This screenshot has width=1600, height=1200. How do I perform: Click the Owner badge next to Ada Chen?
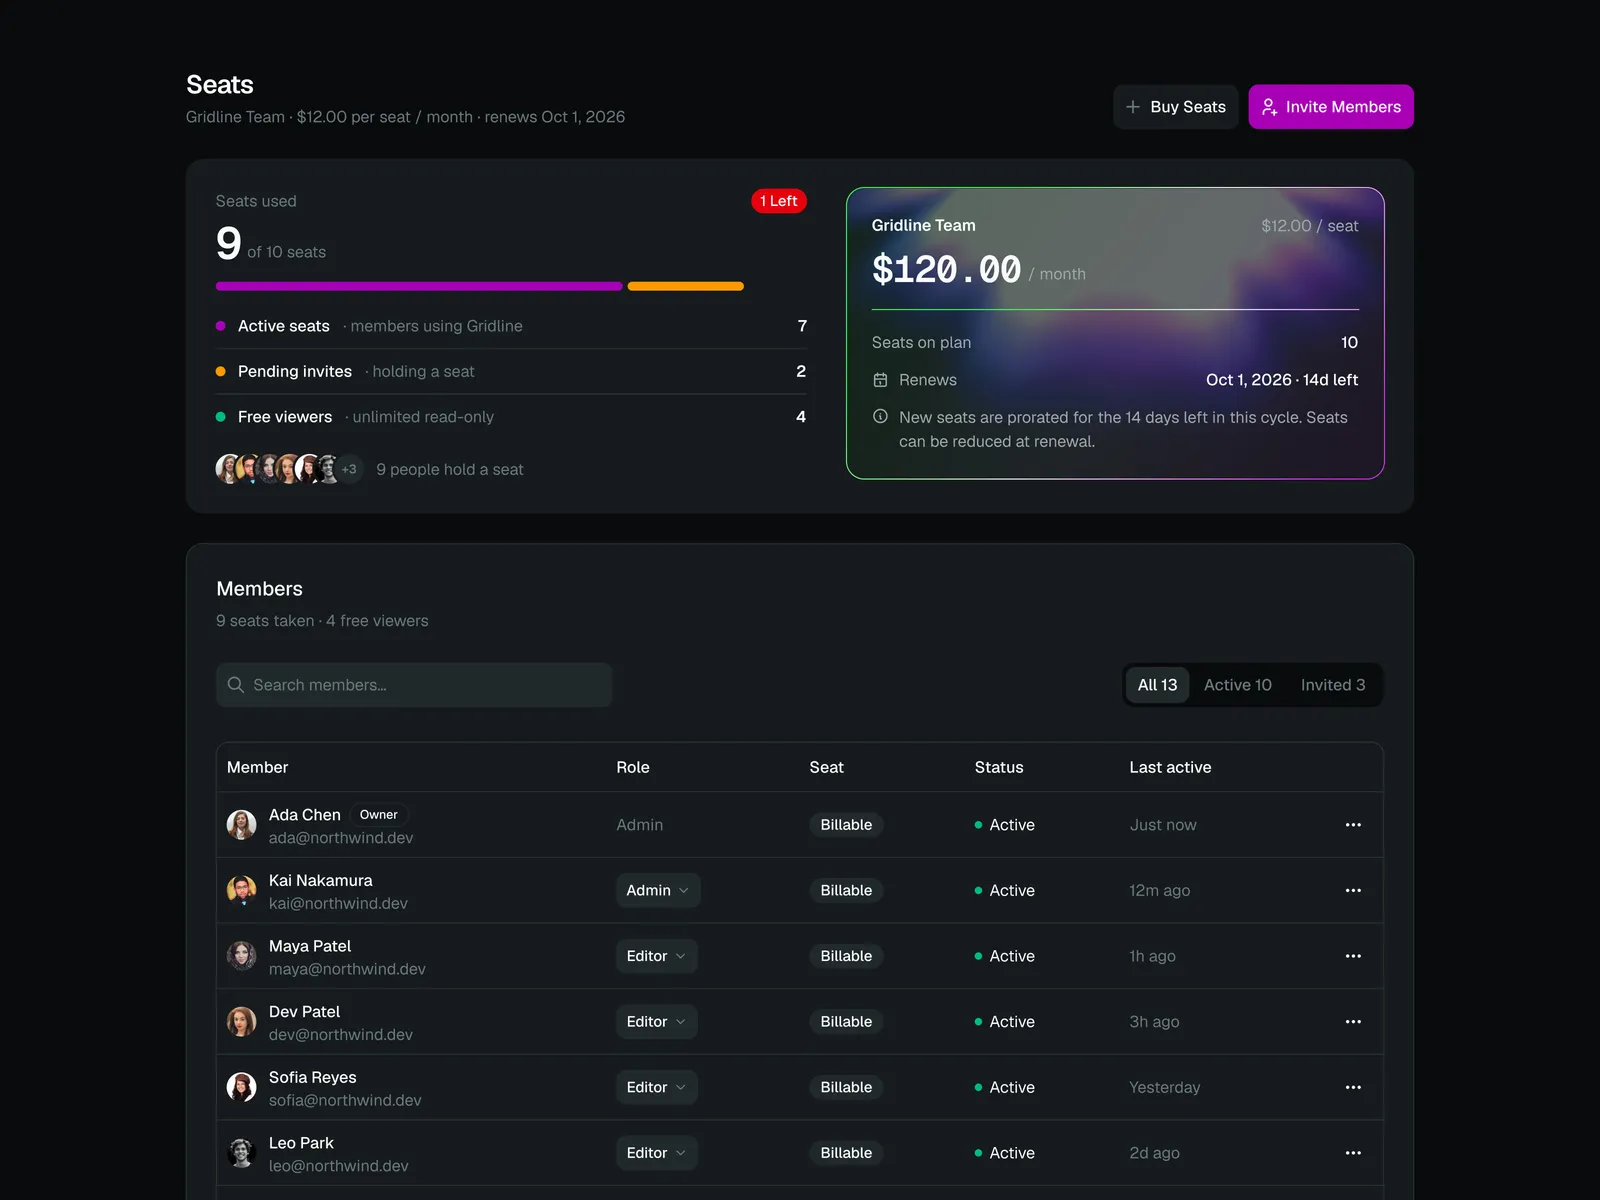[379, 815]
